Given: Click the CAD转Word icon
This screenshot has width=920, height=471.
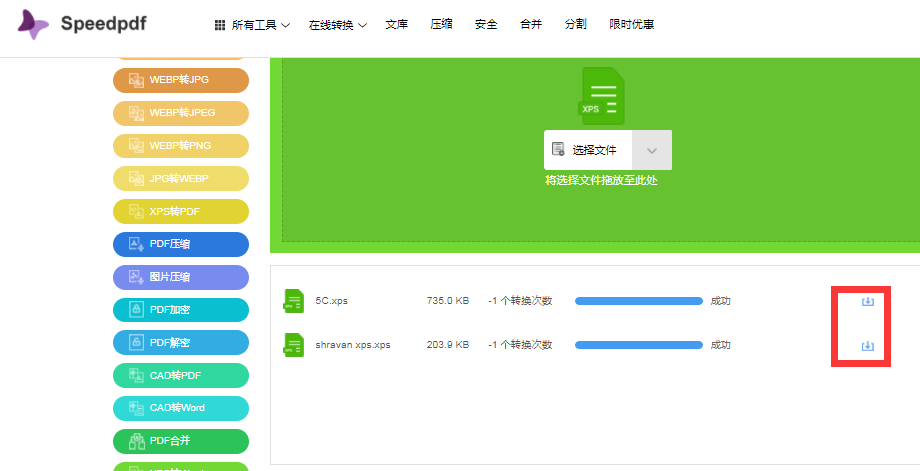Looking at the screenshot, I should [136, 408].
